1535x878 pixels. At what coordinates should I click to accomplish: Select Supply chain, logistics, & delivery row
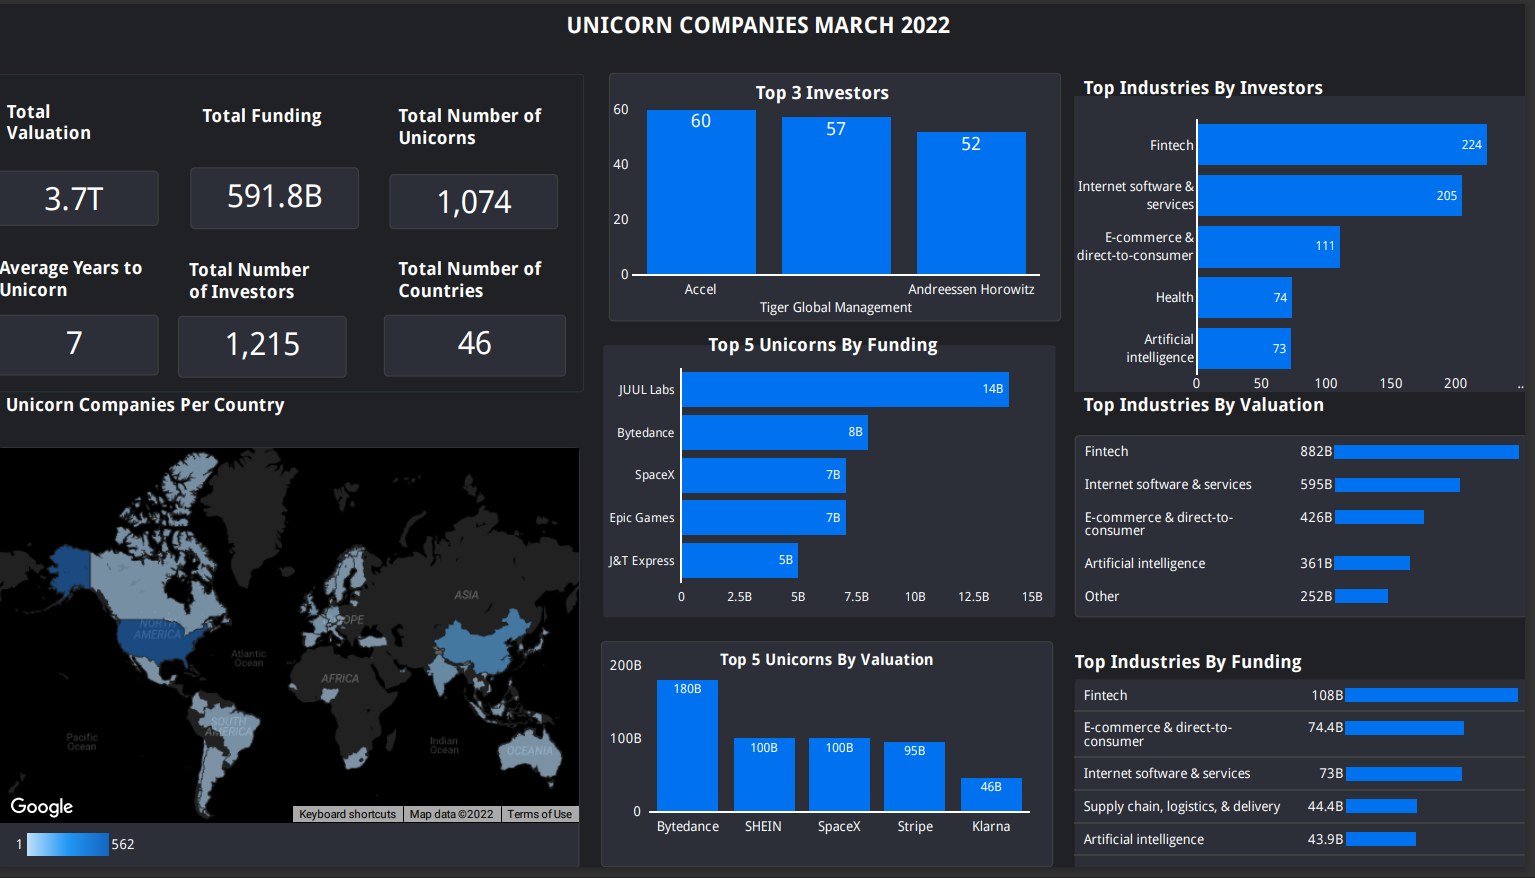tap(1300, 806)
